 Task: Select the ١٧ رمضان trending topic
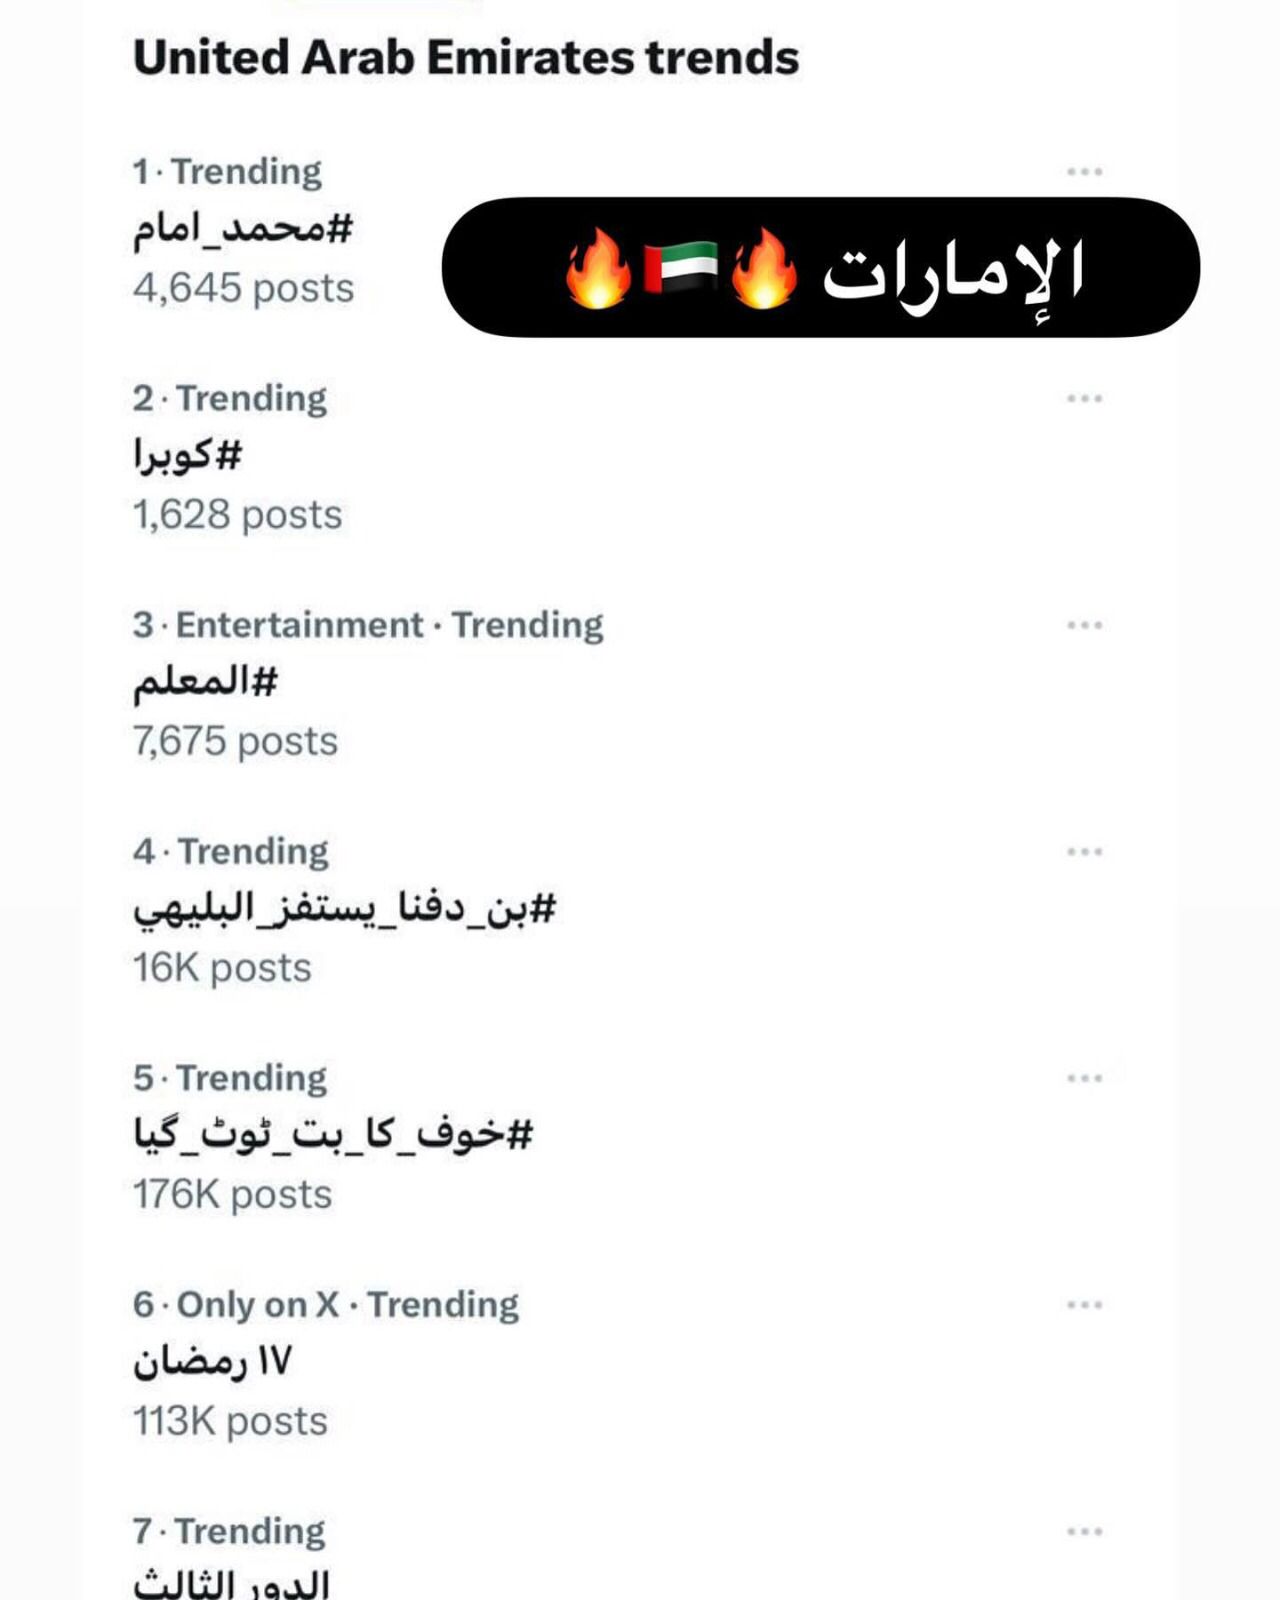point(212,1362)
